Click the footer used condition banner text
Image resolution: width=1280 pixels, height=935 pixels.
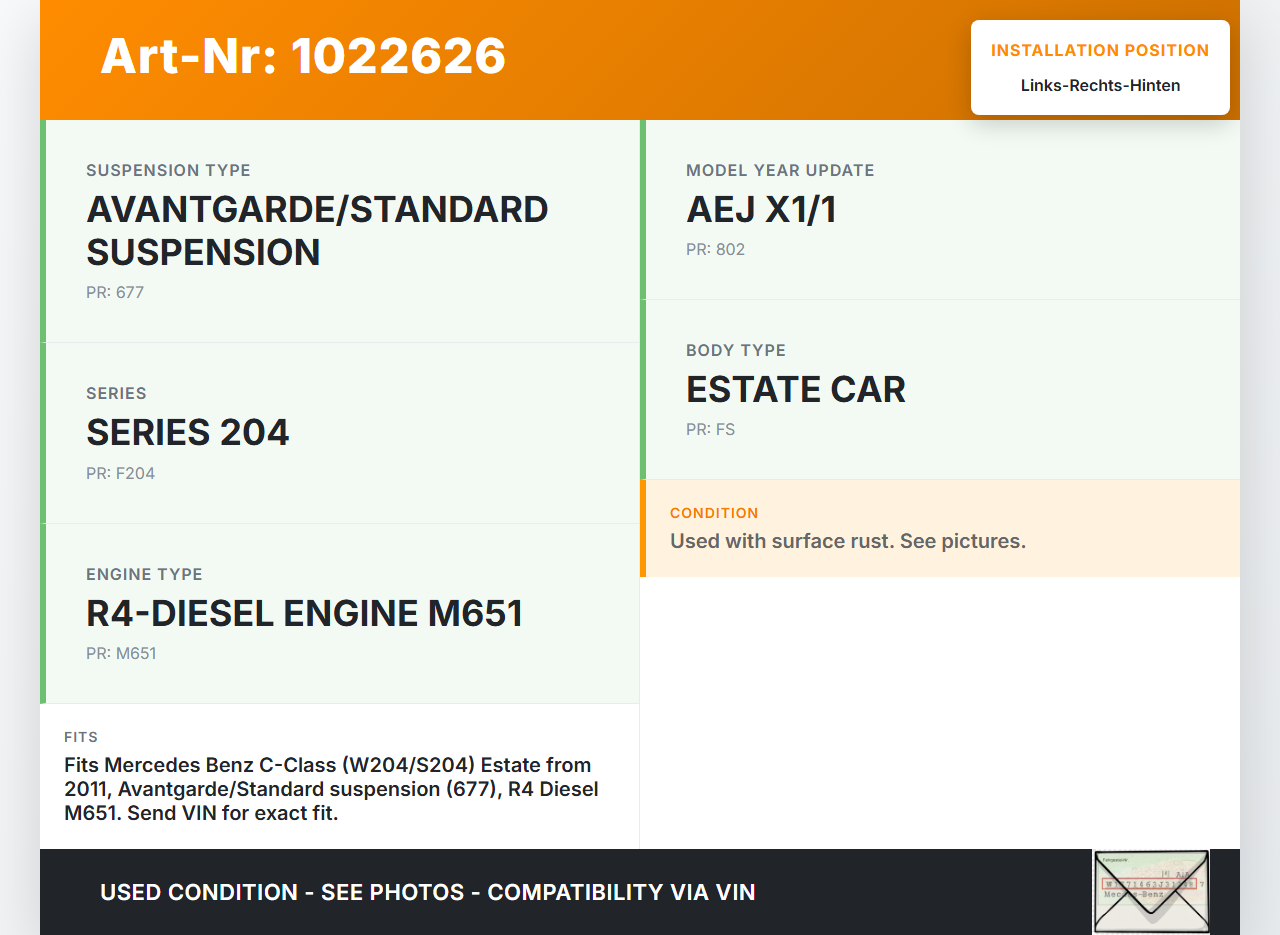tap(427, 892)
